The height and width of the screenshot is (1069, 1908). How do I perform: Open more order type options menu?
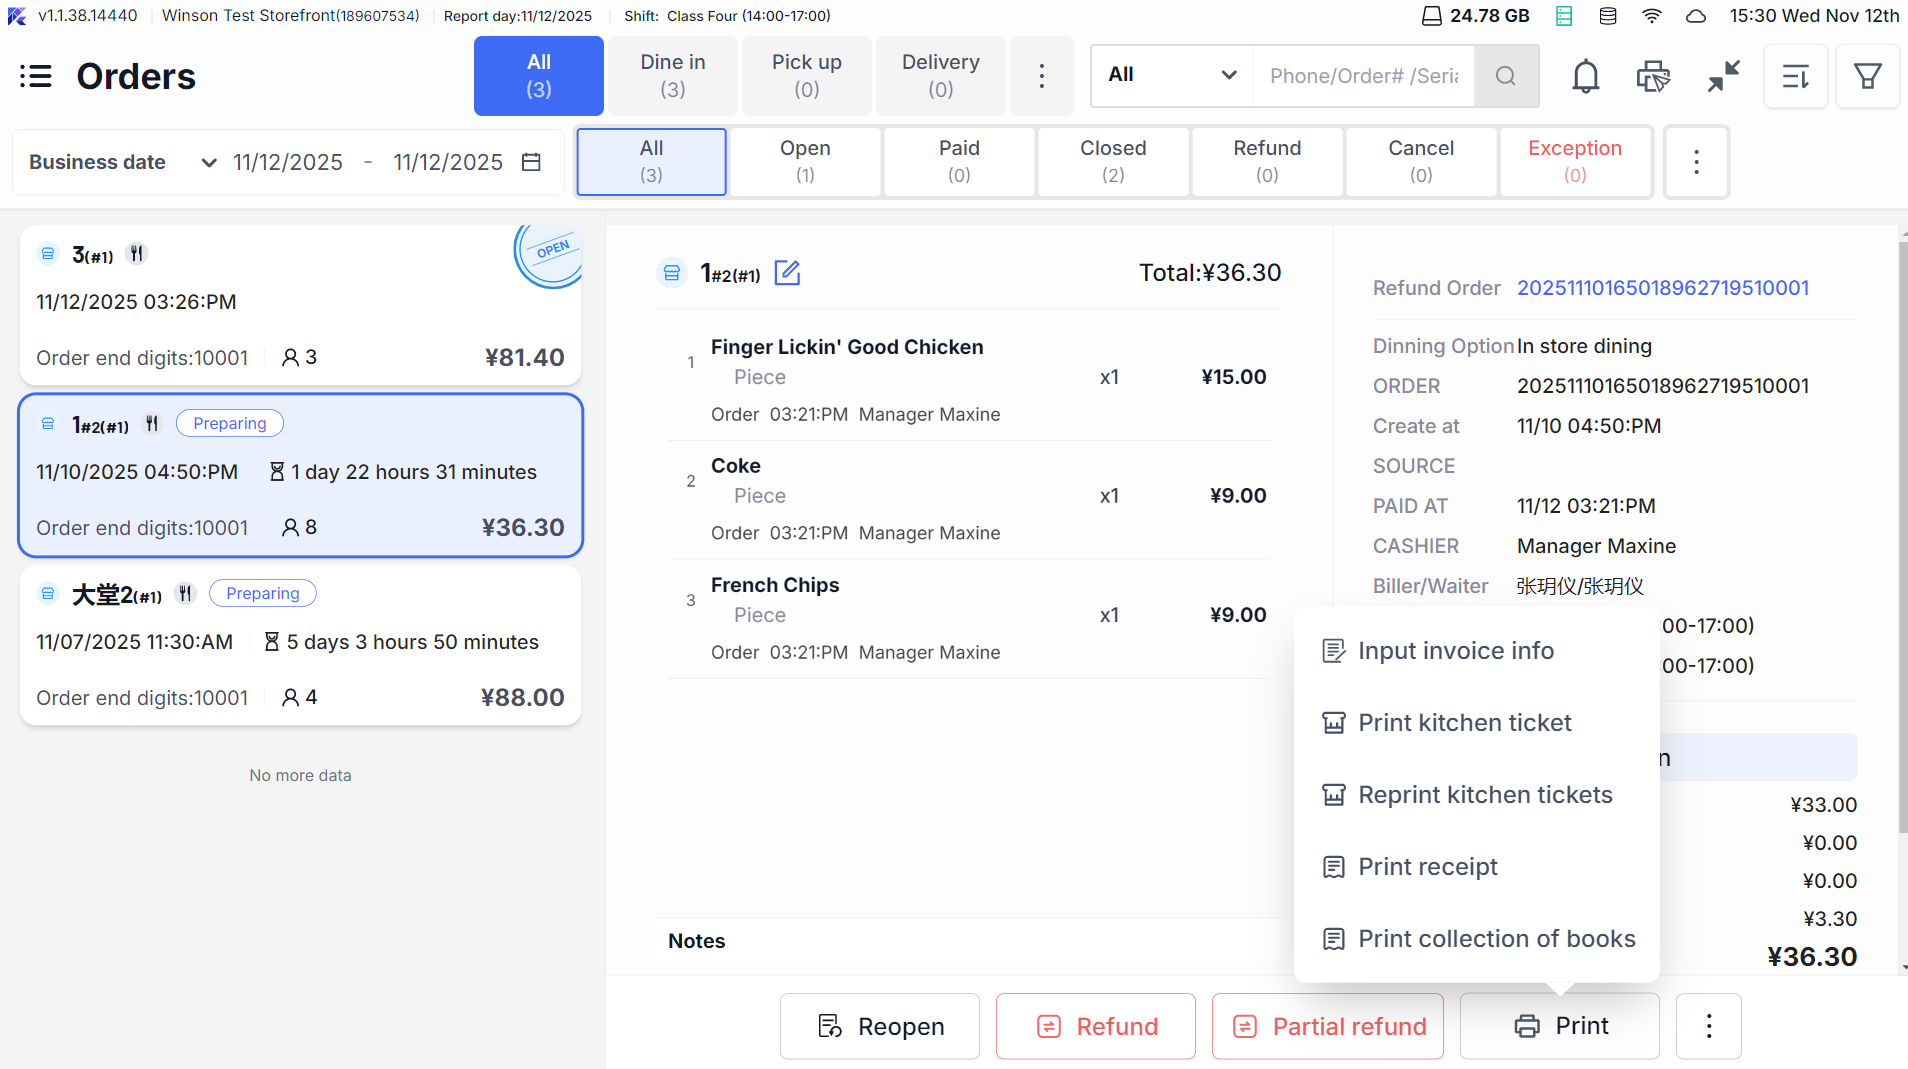click(1041, 76)
